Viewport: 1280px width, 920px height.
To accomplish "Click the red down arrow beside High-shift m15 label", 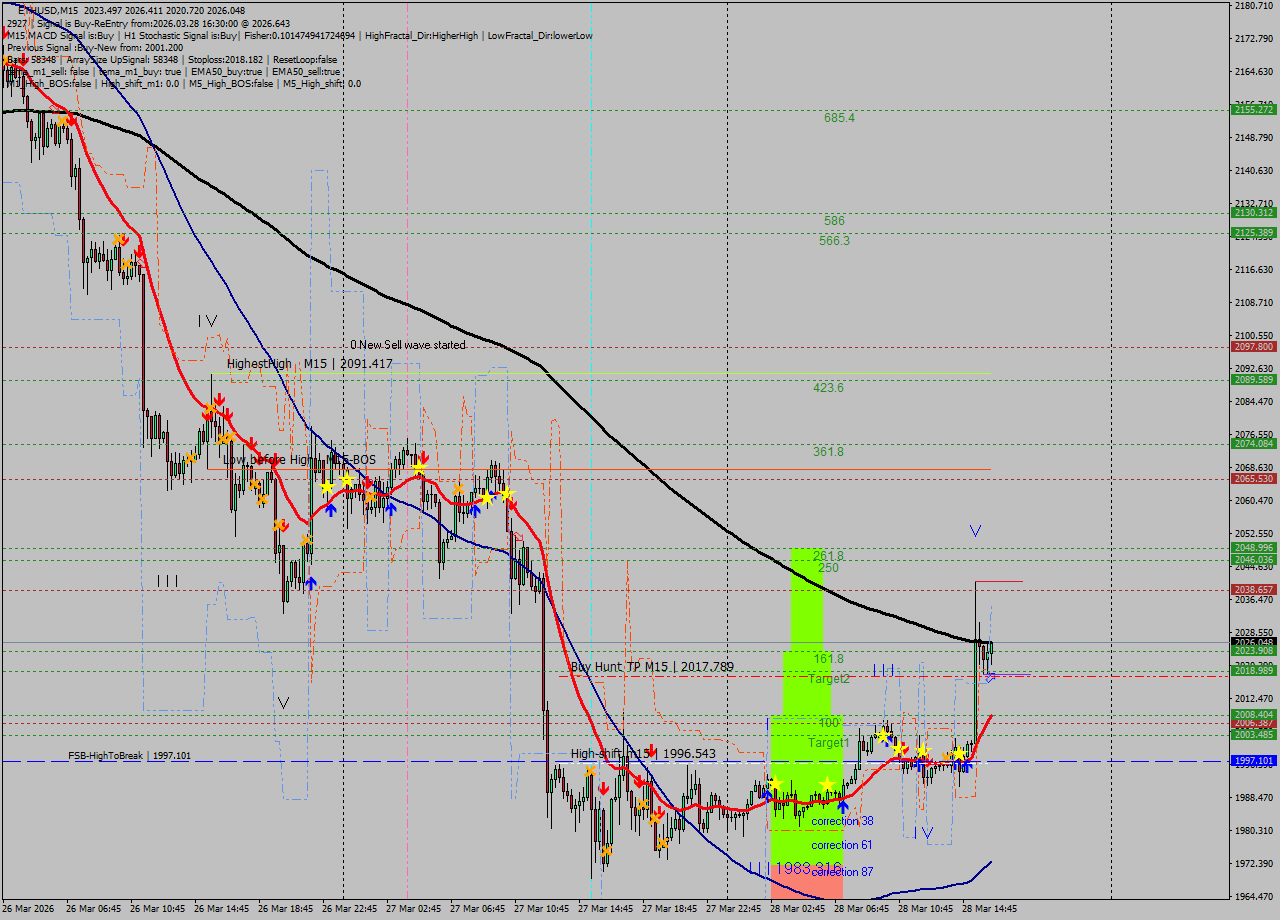I will click(652, 751).
